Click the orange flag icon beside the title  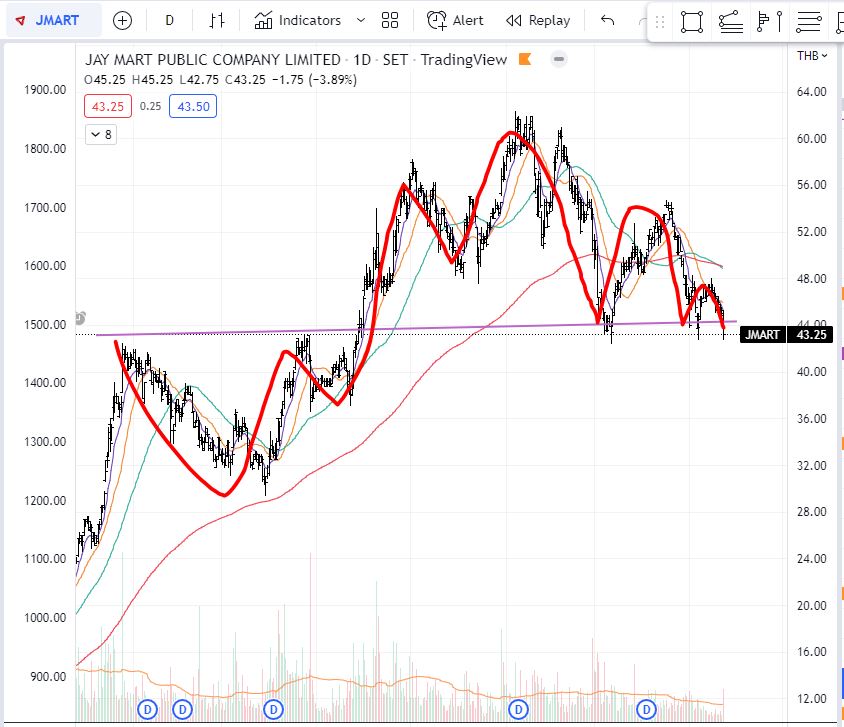[x=525, y=59]
